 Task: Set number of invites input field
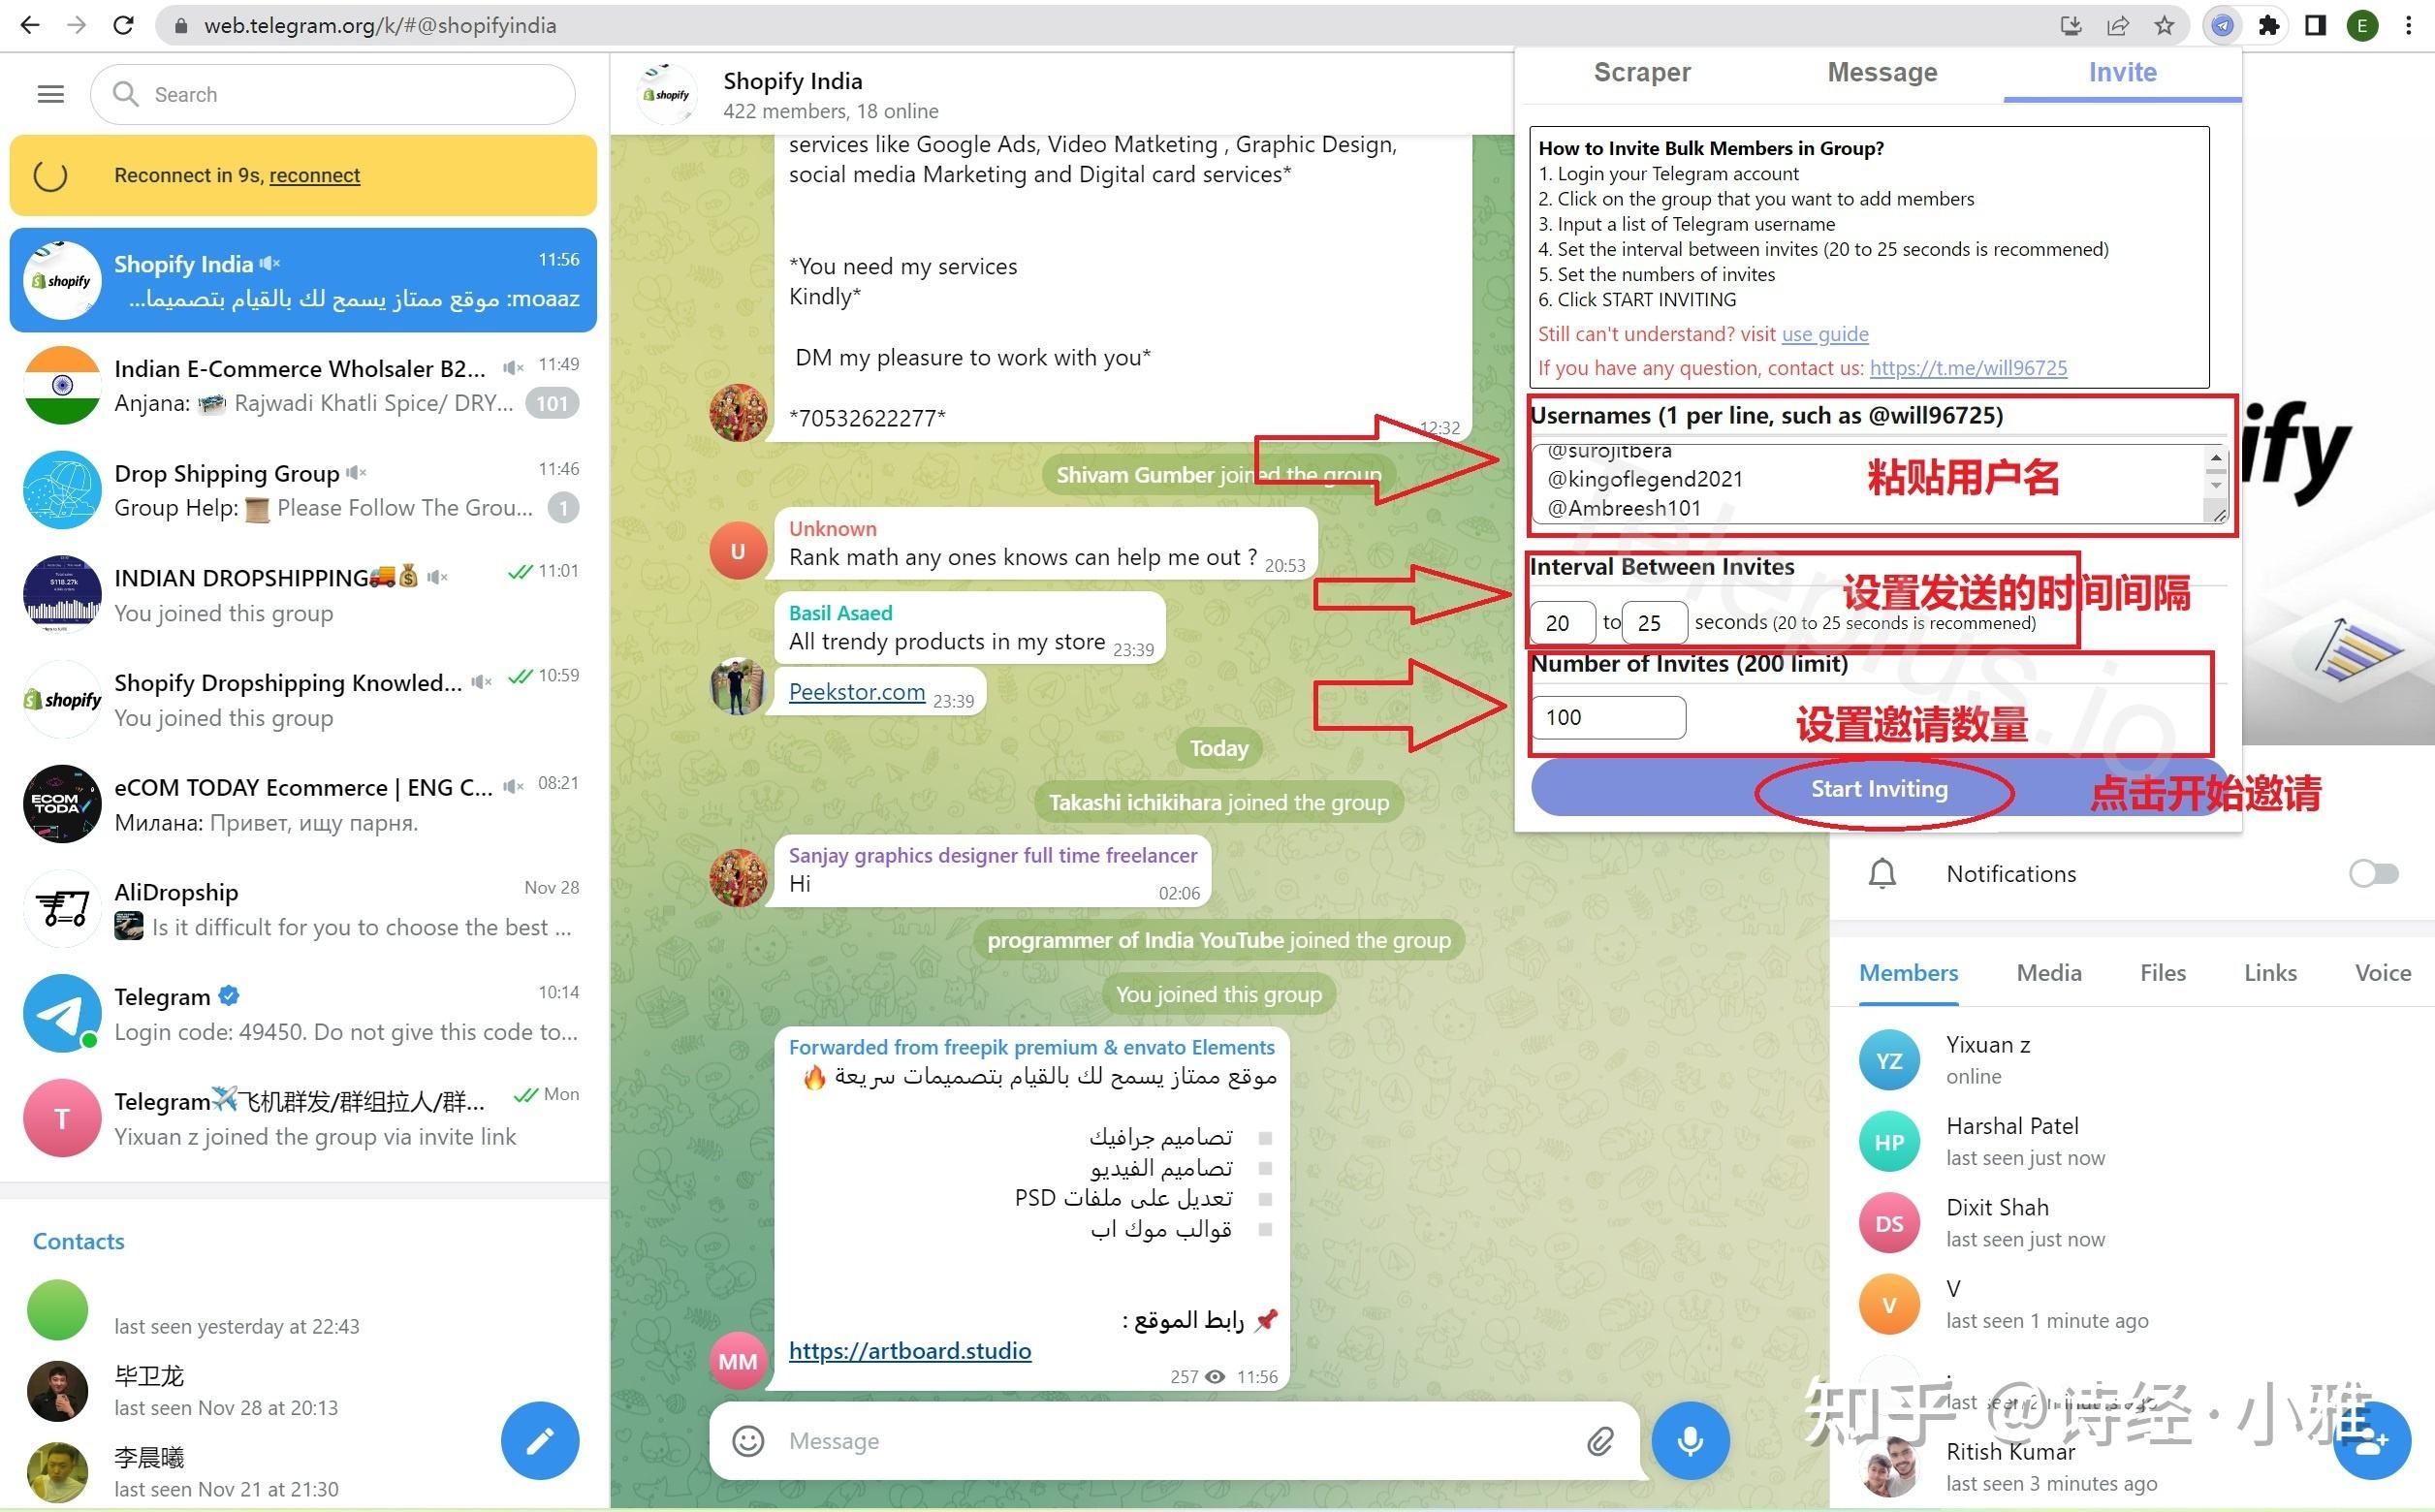pos(1606,716)
